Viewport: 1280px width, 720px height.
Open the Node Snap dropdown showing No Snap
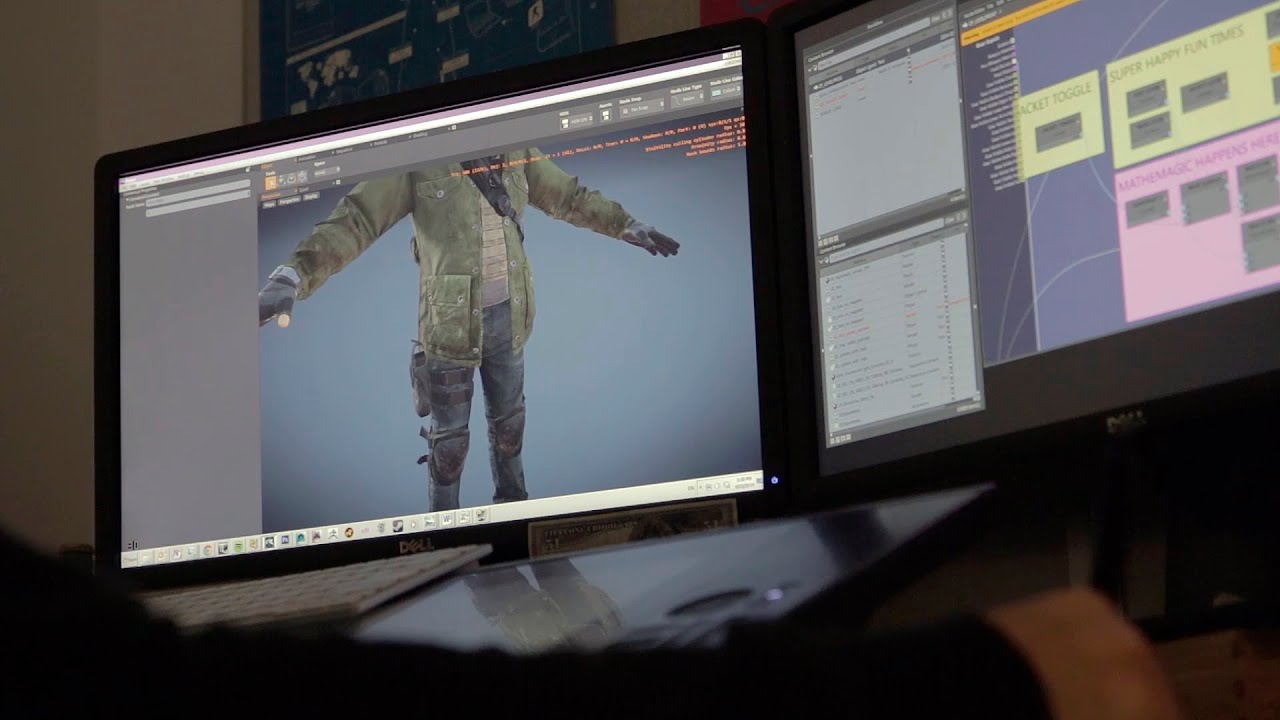click(641, 108)
